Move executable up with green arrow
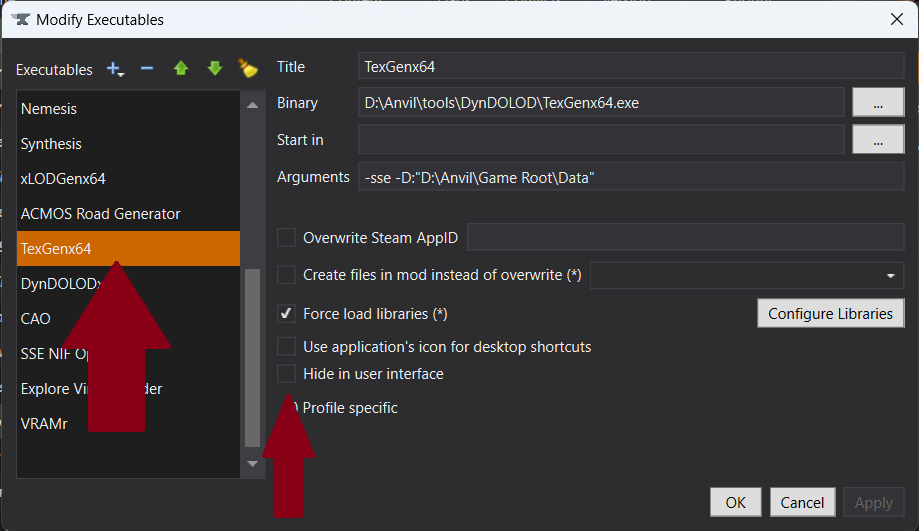This screenshot has height=531, width=919. pyautogui.click(x=181, y=69)
